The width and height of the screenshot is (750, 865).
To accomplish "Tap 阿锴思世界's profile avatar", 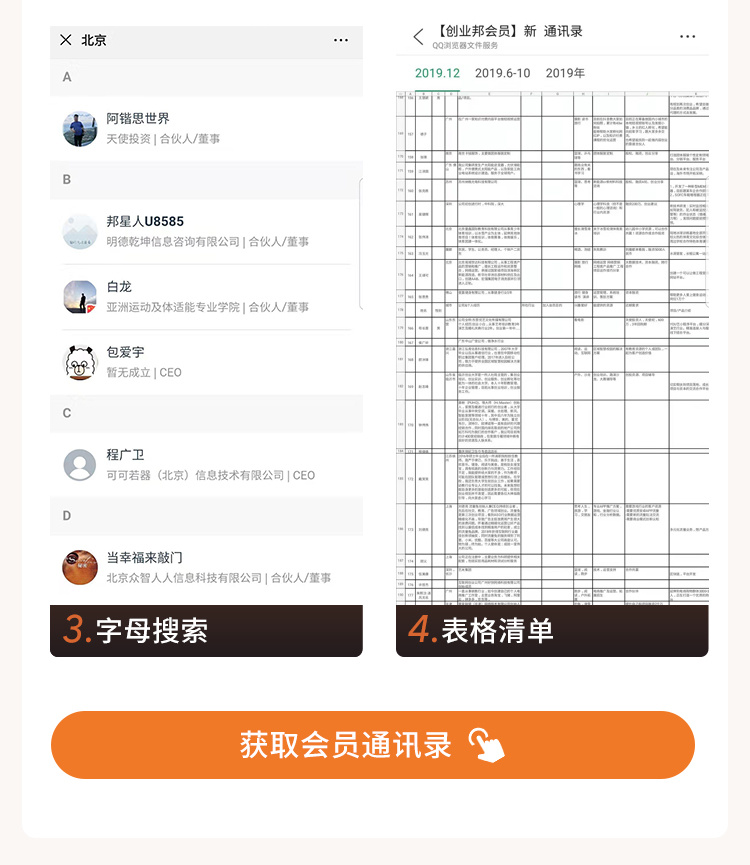I will click(x=80, y=128).
